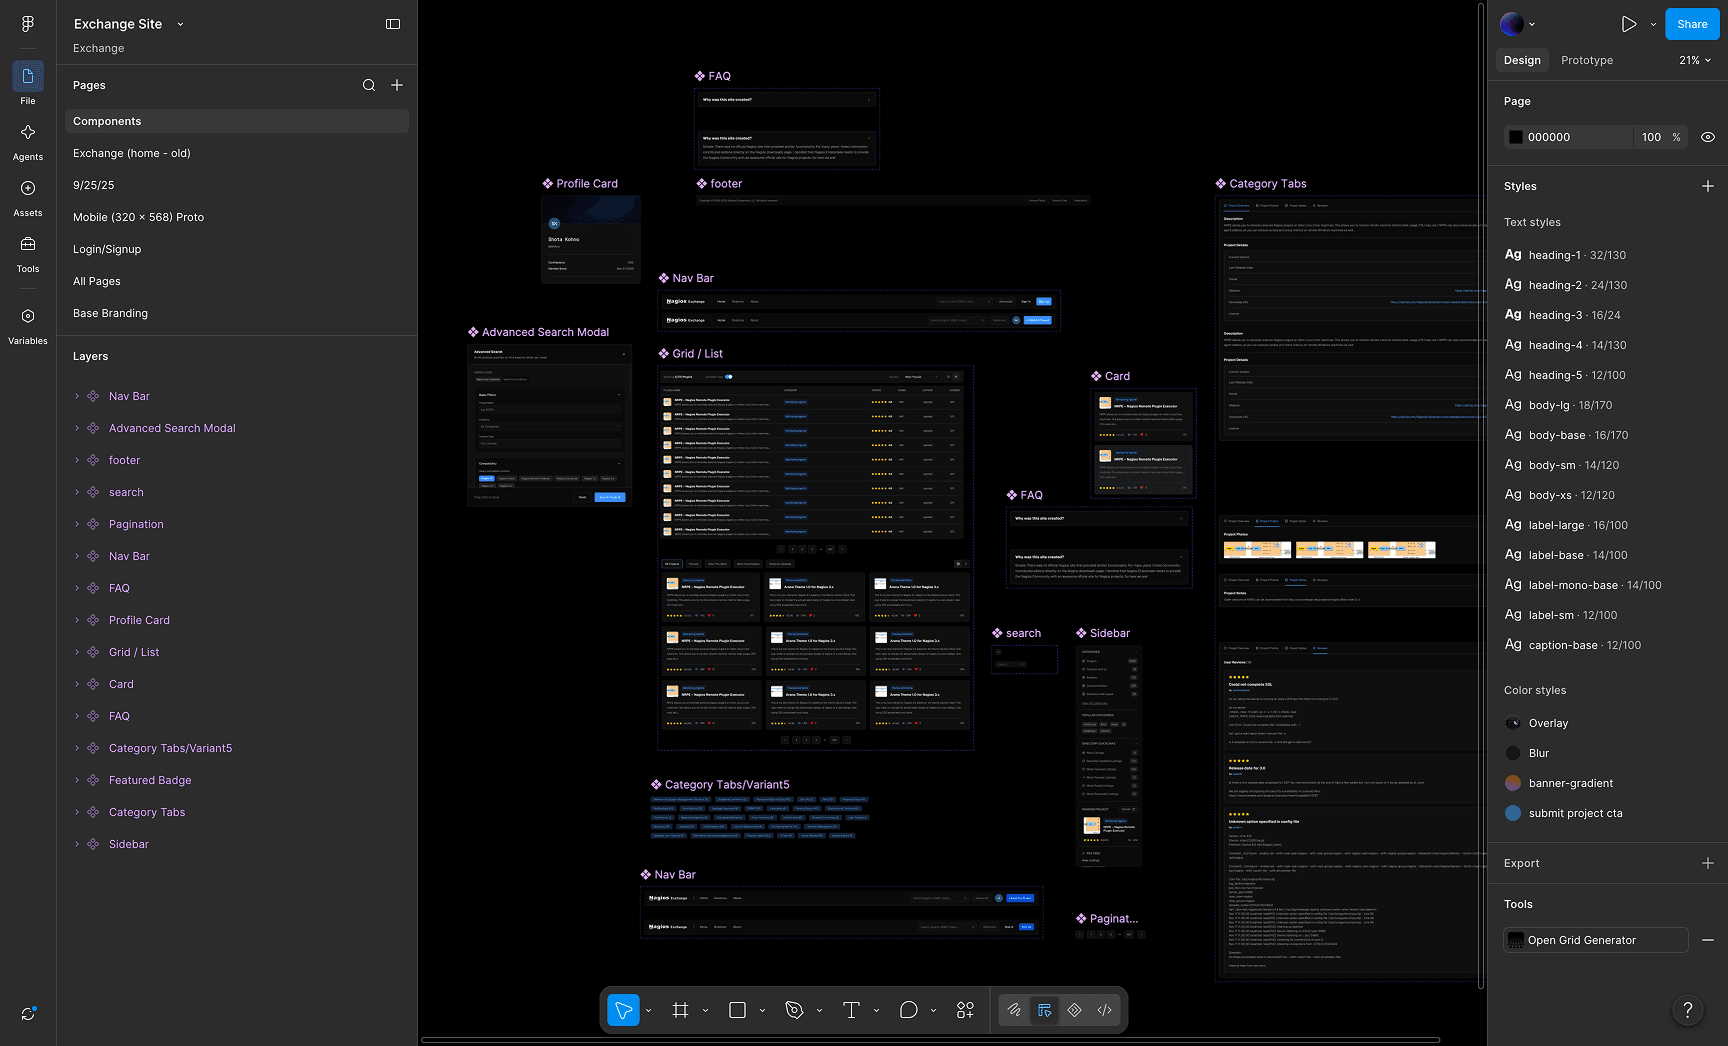
Task: Open the Assets panel in left rail
Action: (28, 197)
